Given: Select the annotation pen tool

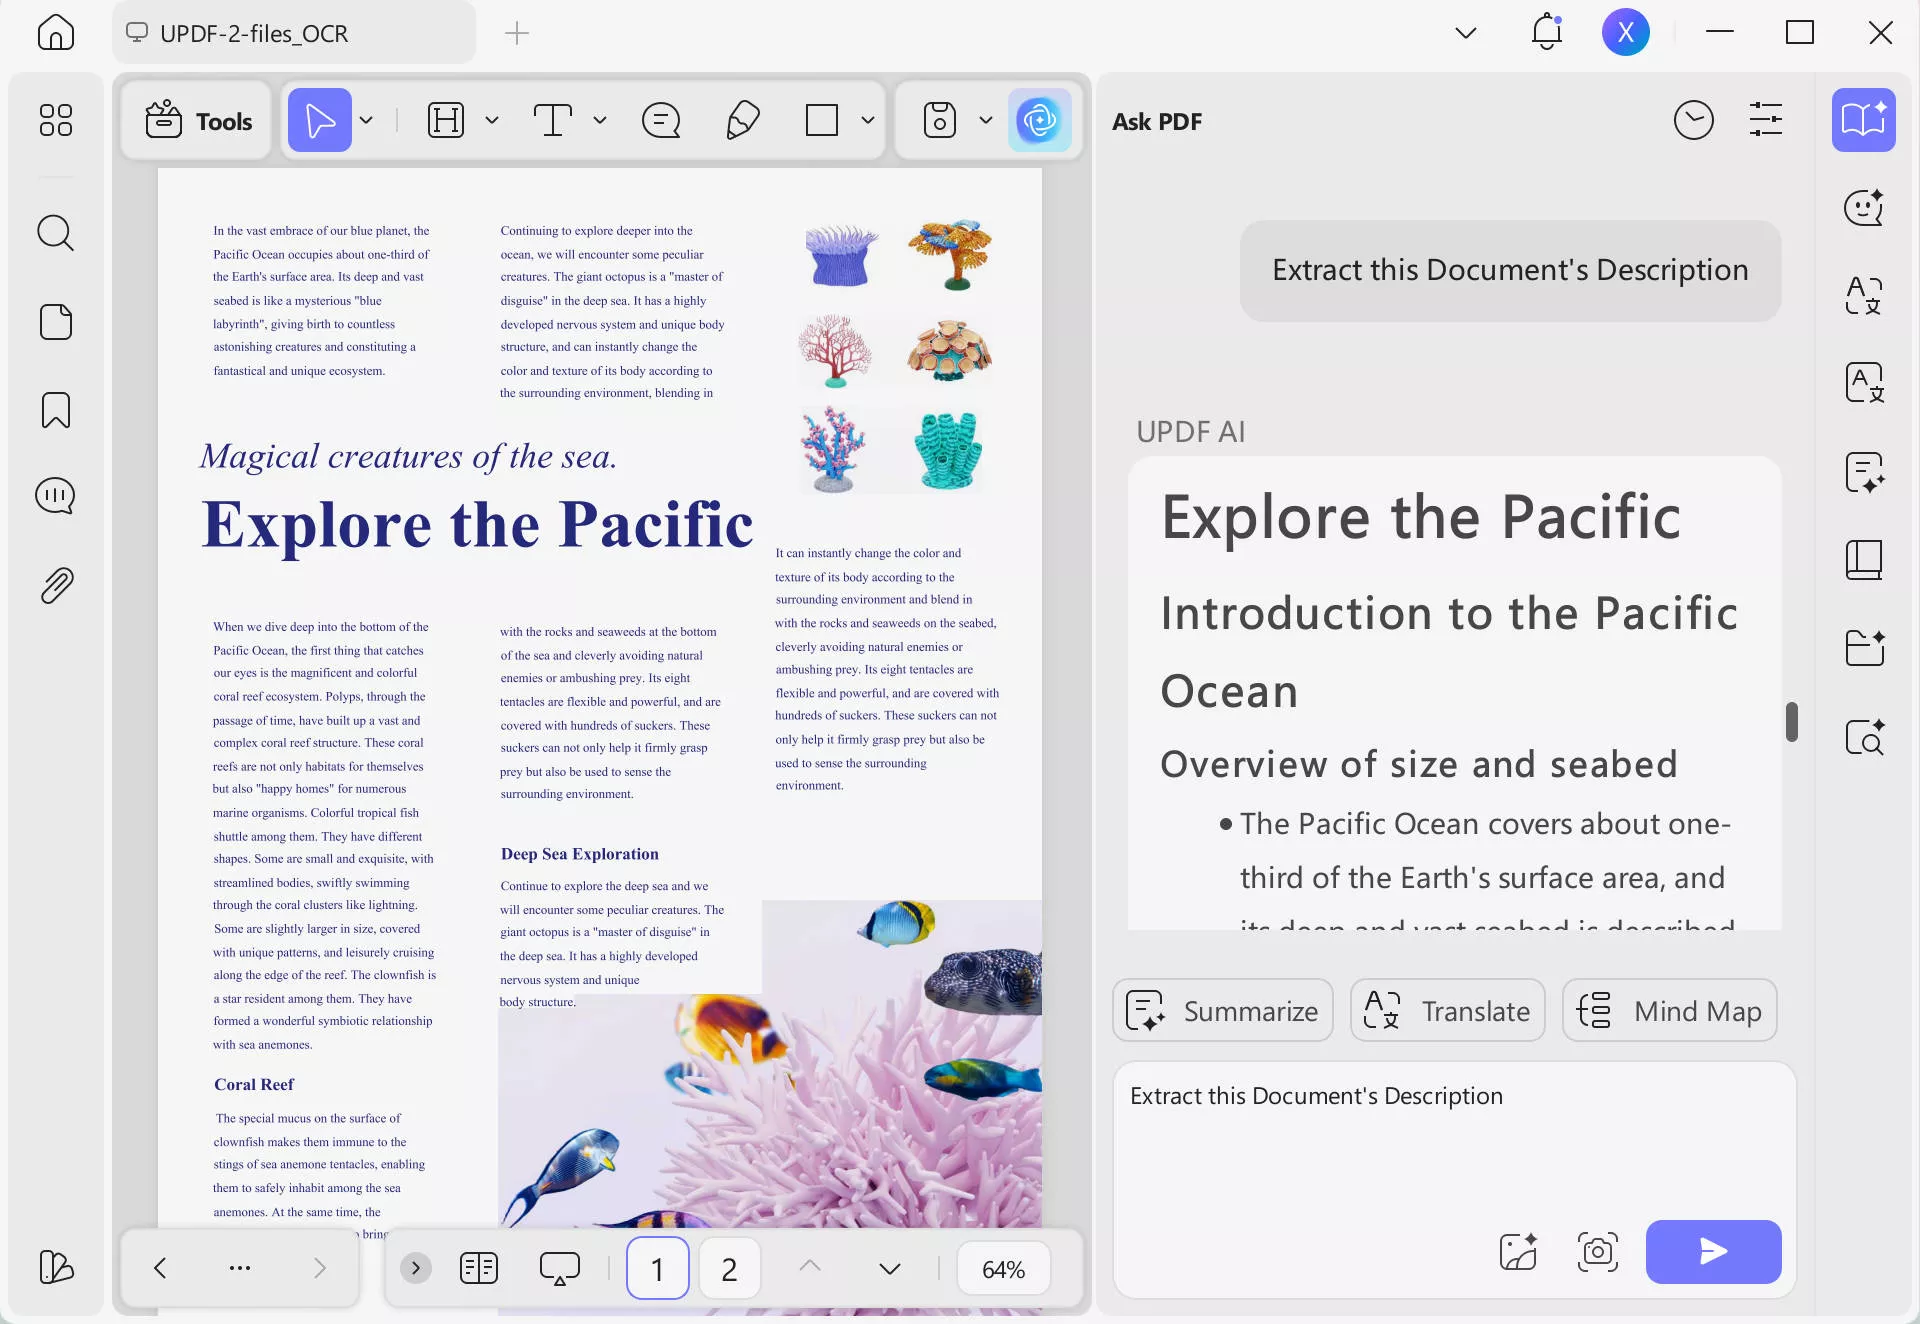Looking at the screenshot, I should [741, 120].
